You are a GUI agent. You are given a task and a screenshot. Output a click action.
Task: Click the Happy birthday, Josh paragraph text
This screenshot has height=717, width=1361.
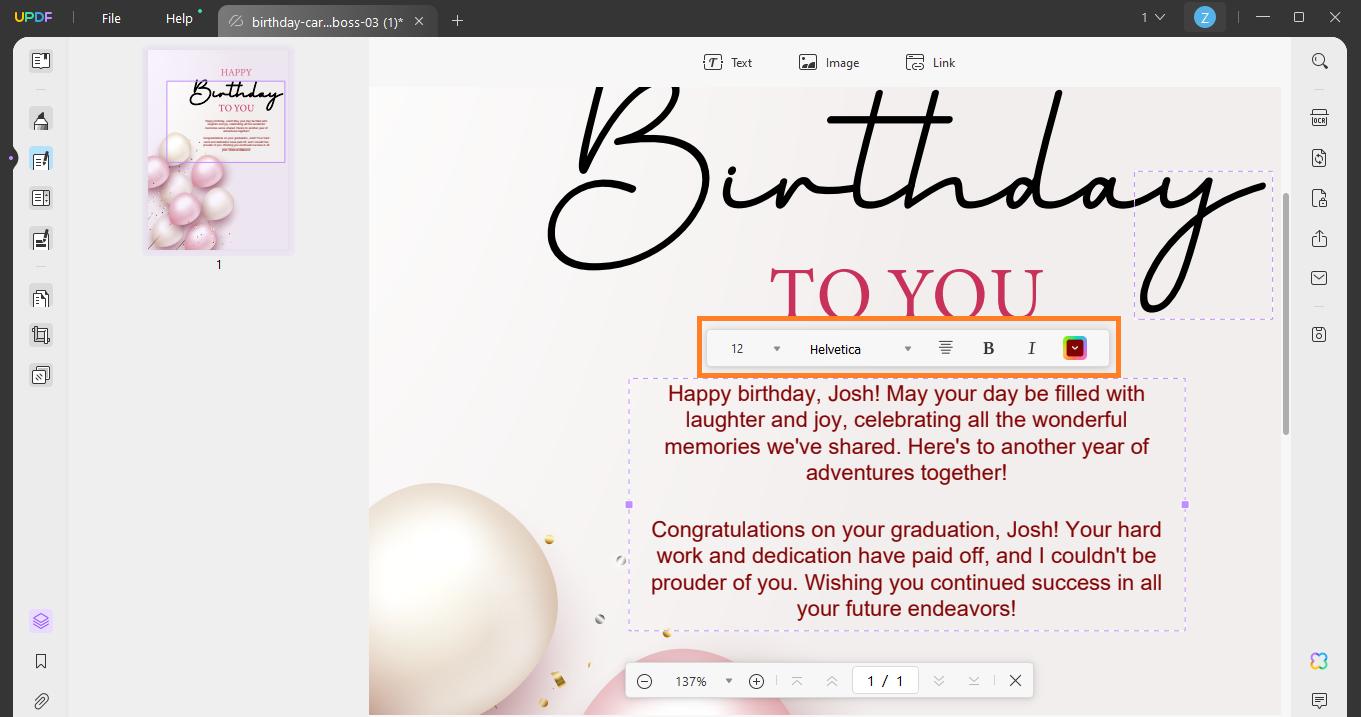pyautogui.click(x=906, y=433)
